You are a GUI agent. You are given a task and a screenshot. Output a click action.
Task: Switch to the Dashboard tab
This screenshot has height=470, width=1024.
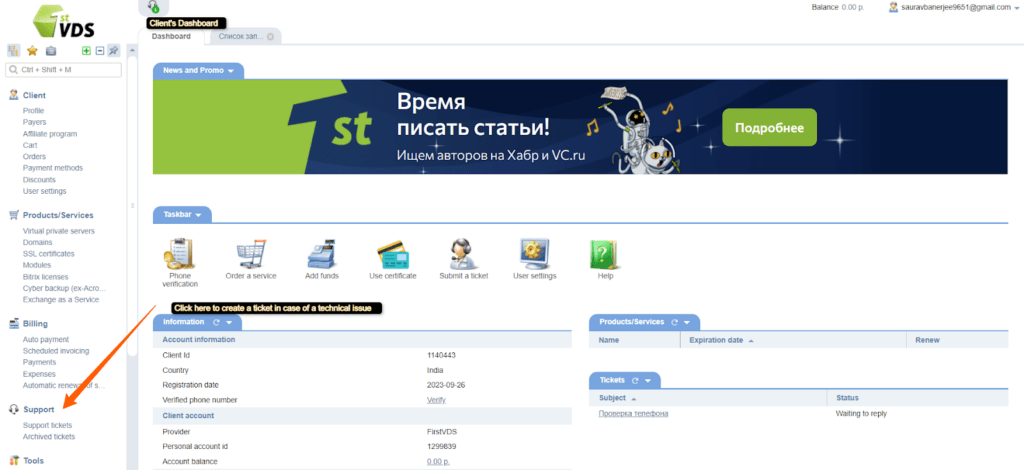point(171,37)
